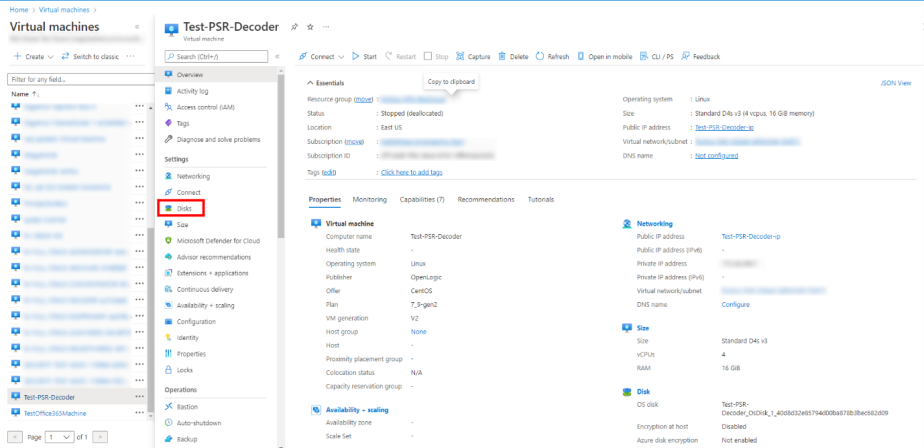Sort list by Name column

[x=25, y=94]
